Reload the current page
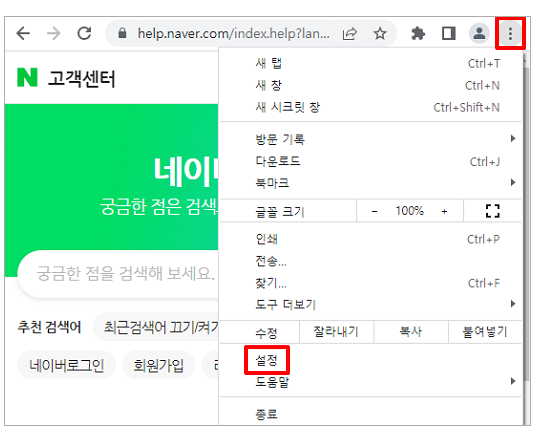The image size is (533, 431). point(84,33)
